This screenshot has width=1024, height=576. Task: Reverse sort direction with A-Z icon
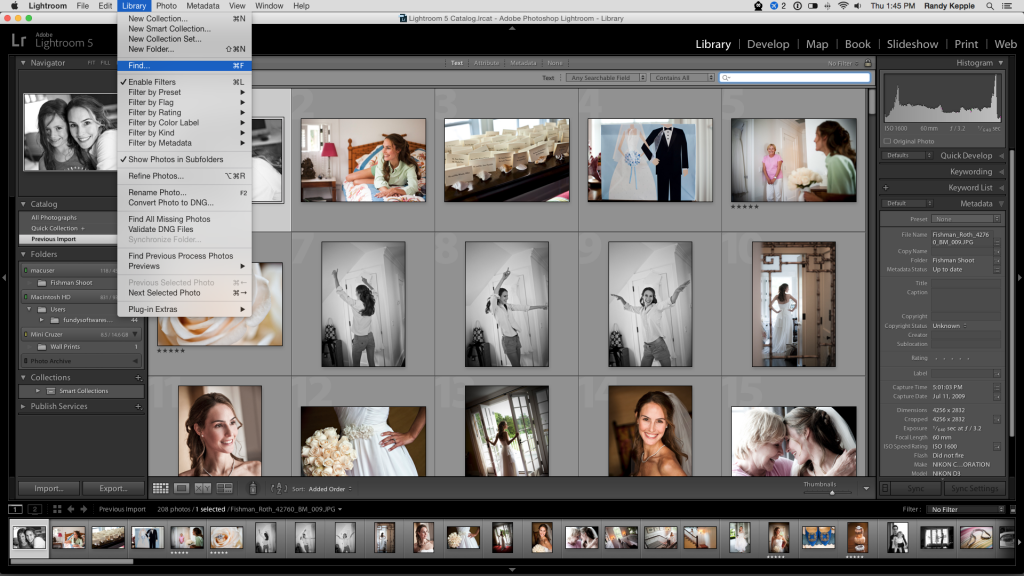coord(279,488)
